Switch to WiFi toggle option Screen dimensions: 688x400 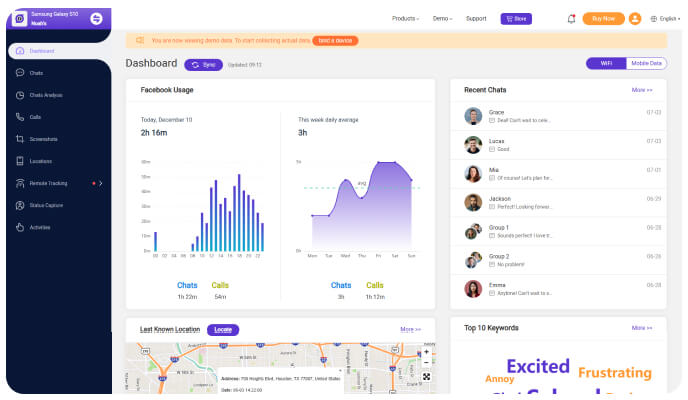point(606,64)
